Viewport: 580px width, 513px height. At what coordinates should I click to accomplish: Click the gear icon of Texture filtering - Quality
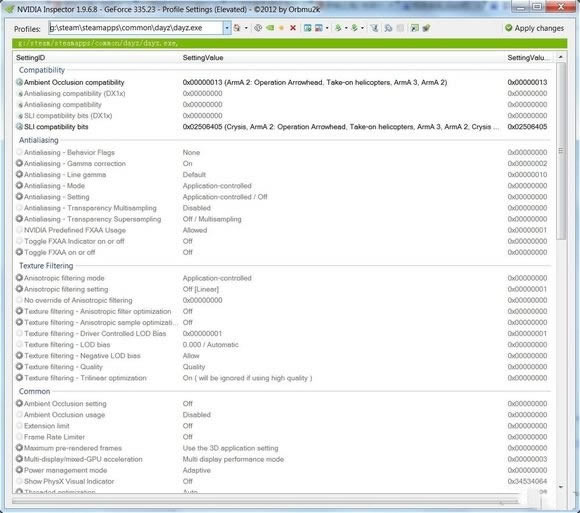tap(19, 367)
